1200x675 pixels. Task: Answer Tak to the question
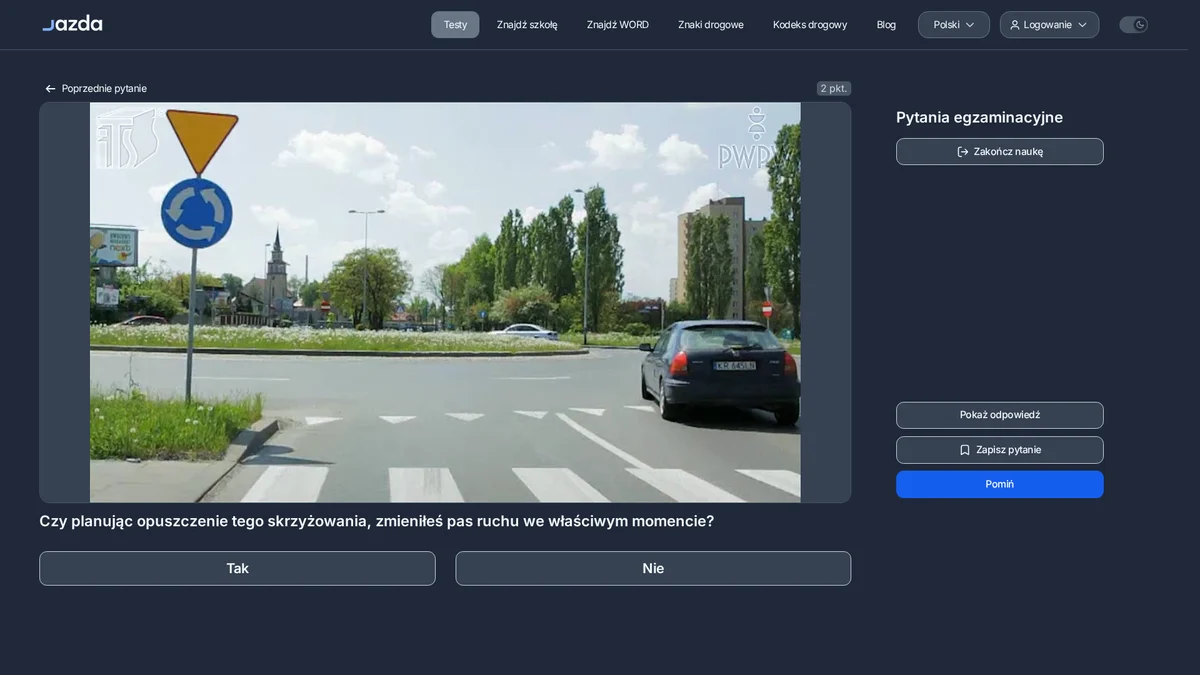pyautogui.click(x=237, y=568)
